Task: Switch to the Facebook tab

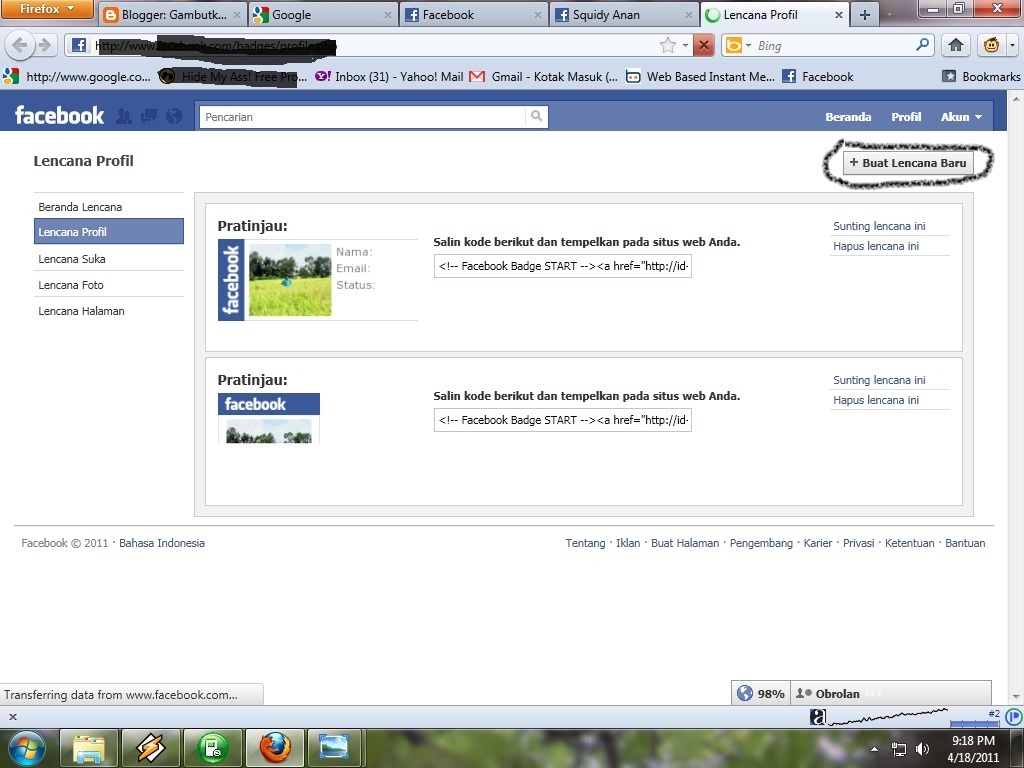Action: click(473, 14)
